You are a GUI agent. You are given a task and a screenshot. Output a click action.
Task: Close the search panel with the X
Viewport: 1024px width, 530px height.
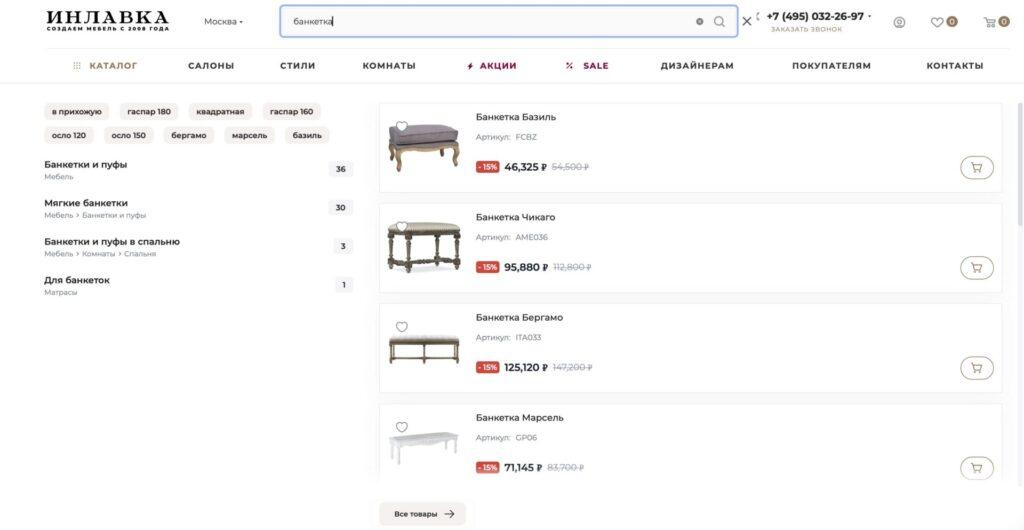tap(746, 22)
